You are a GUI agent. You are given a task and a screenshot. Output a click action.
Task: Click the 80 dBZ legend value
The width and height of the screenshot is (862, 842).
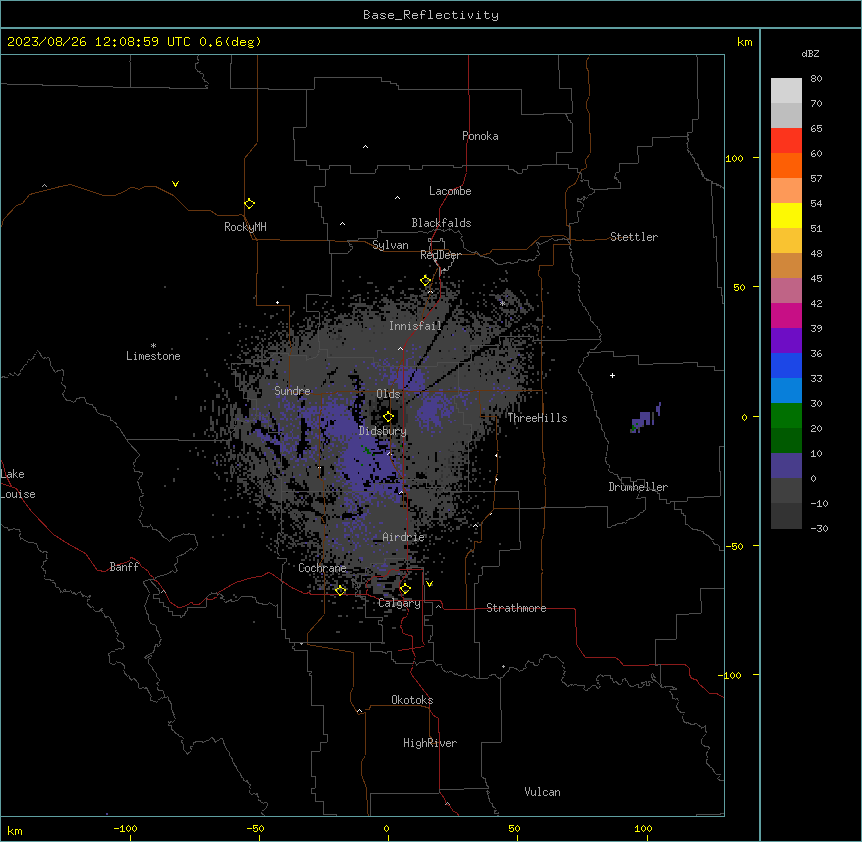tap(816, 79)
